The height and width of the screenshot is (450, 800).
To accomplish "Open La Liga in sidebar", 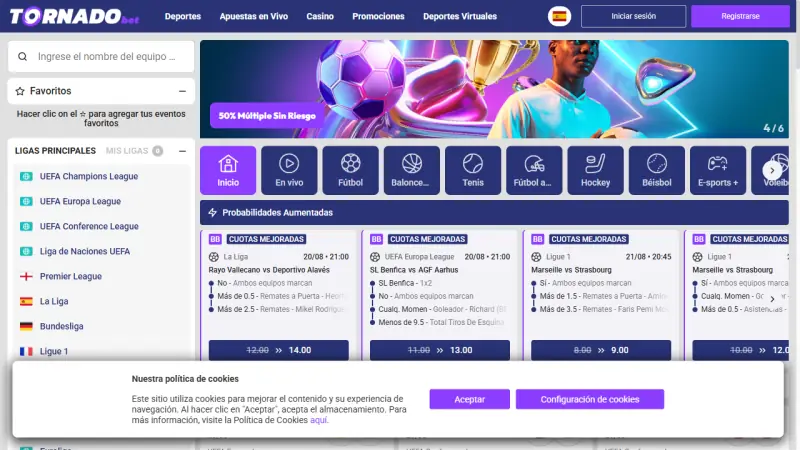I will [54, 302].
